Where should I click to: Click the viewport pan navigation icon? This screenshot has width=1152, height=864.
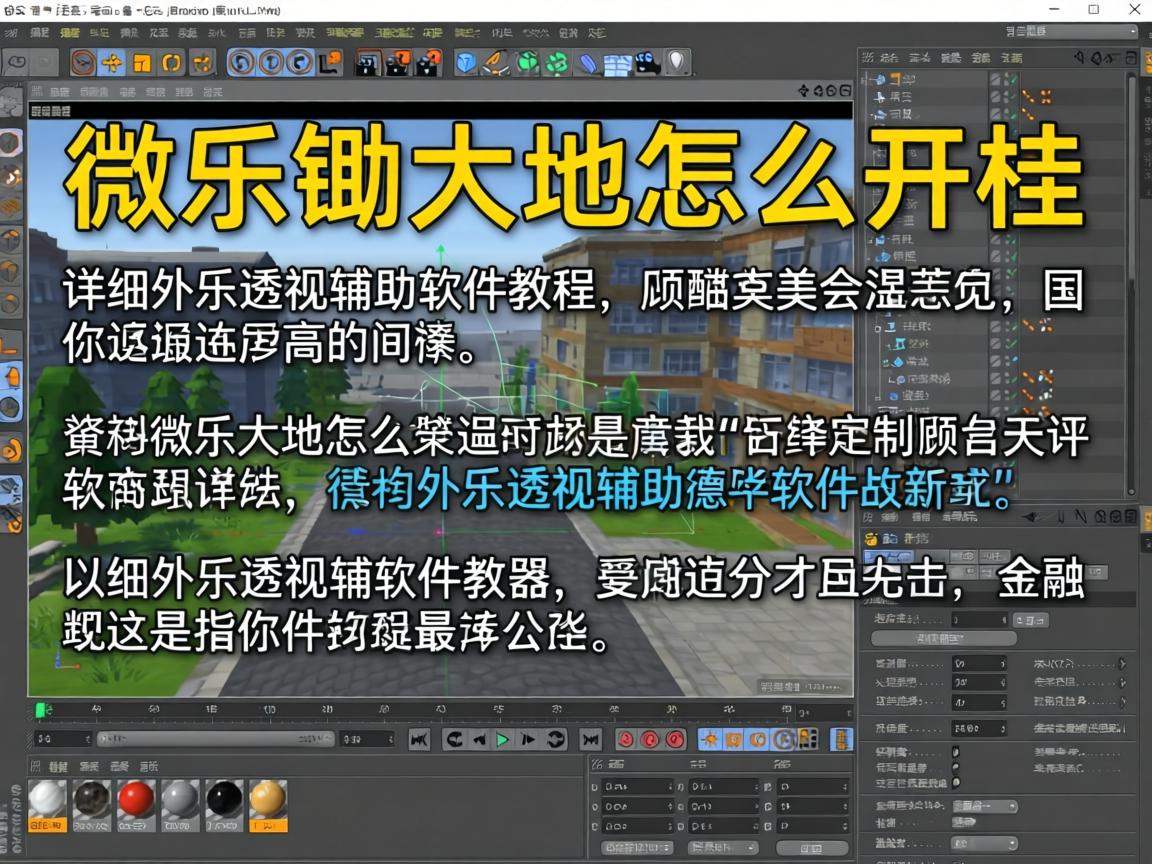(803, 90)
